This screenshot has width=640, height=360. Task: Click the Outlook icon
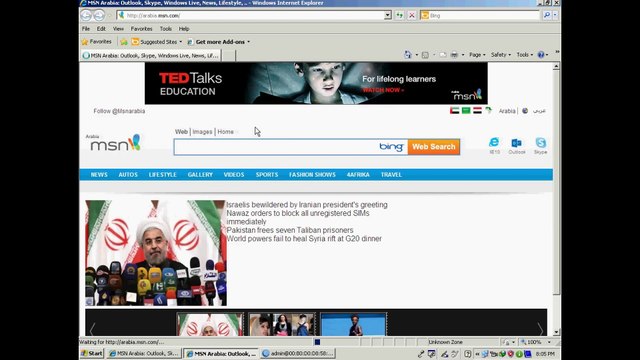click(517, 145)
